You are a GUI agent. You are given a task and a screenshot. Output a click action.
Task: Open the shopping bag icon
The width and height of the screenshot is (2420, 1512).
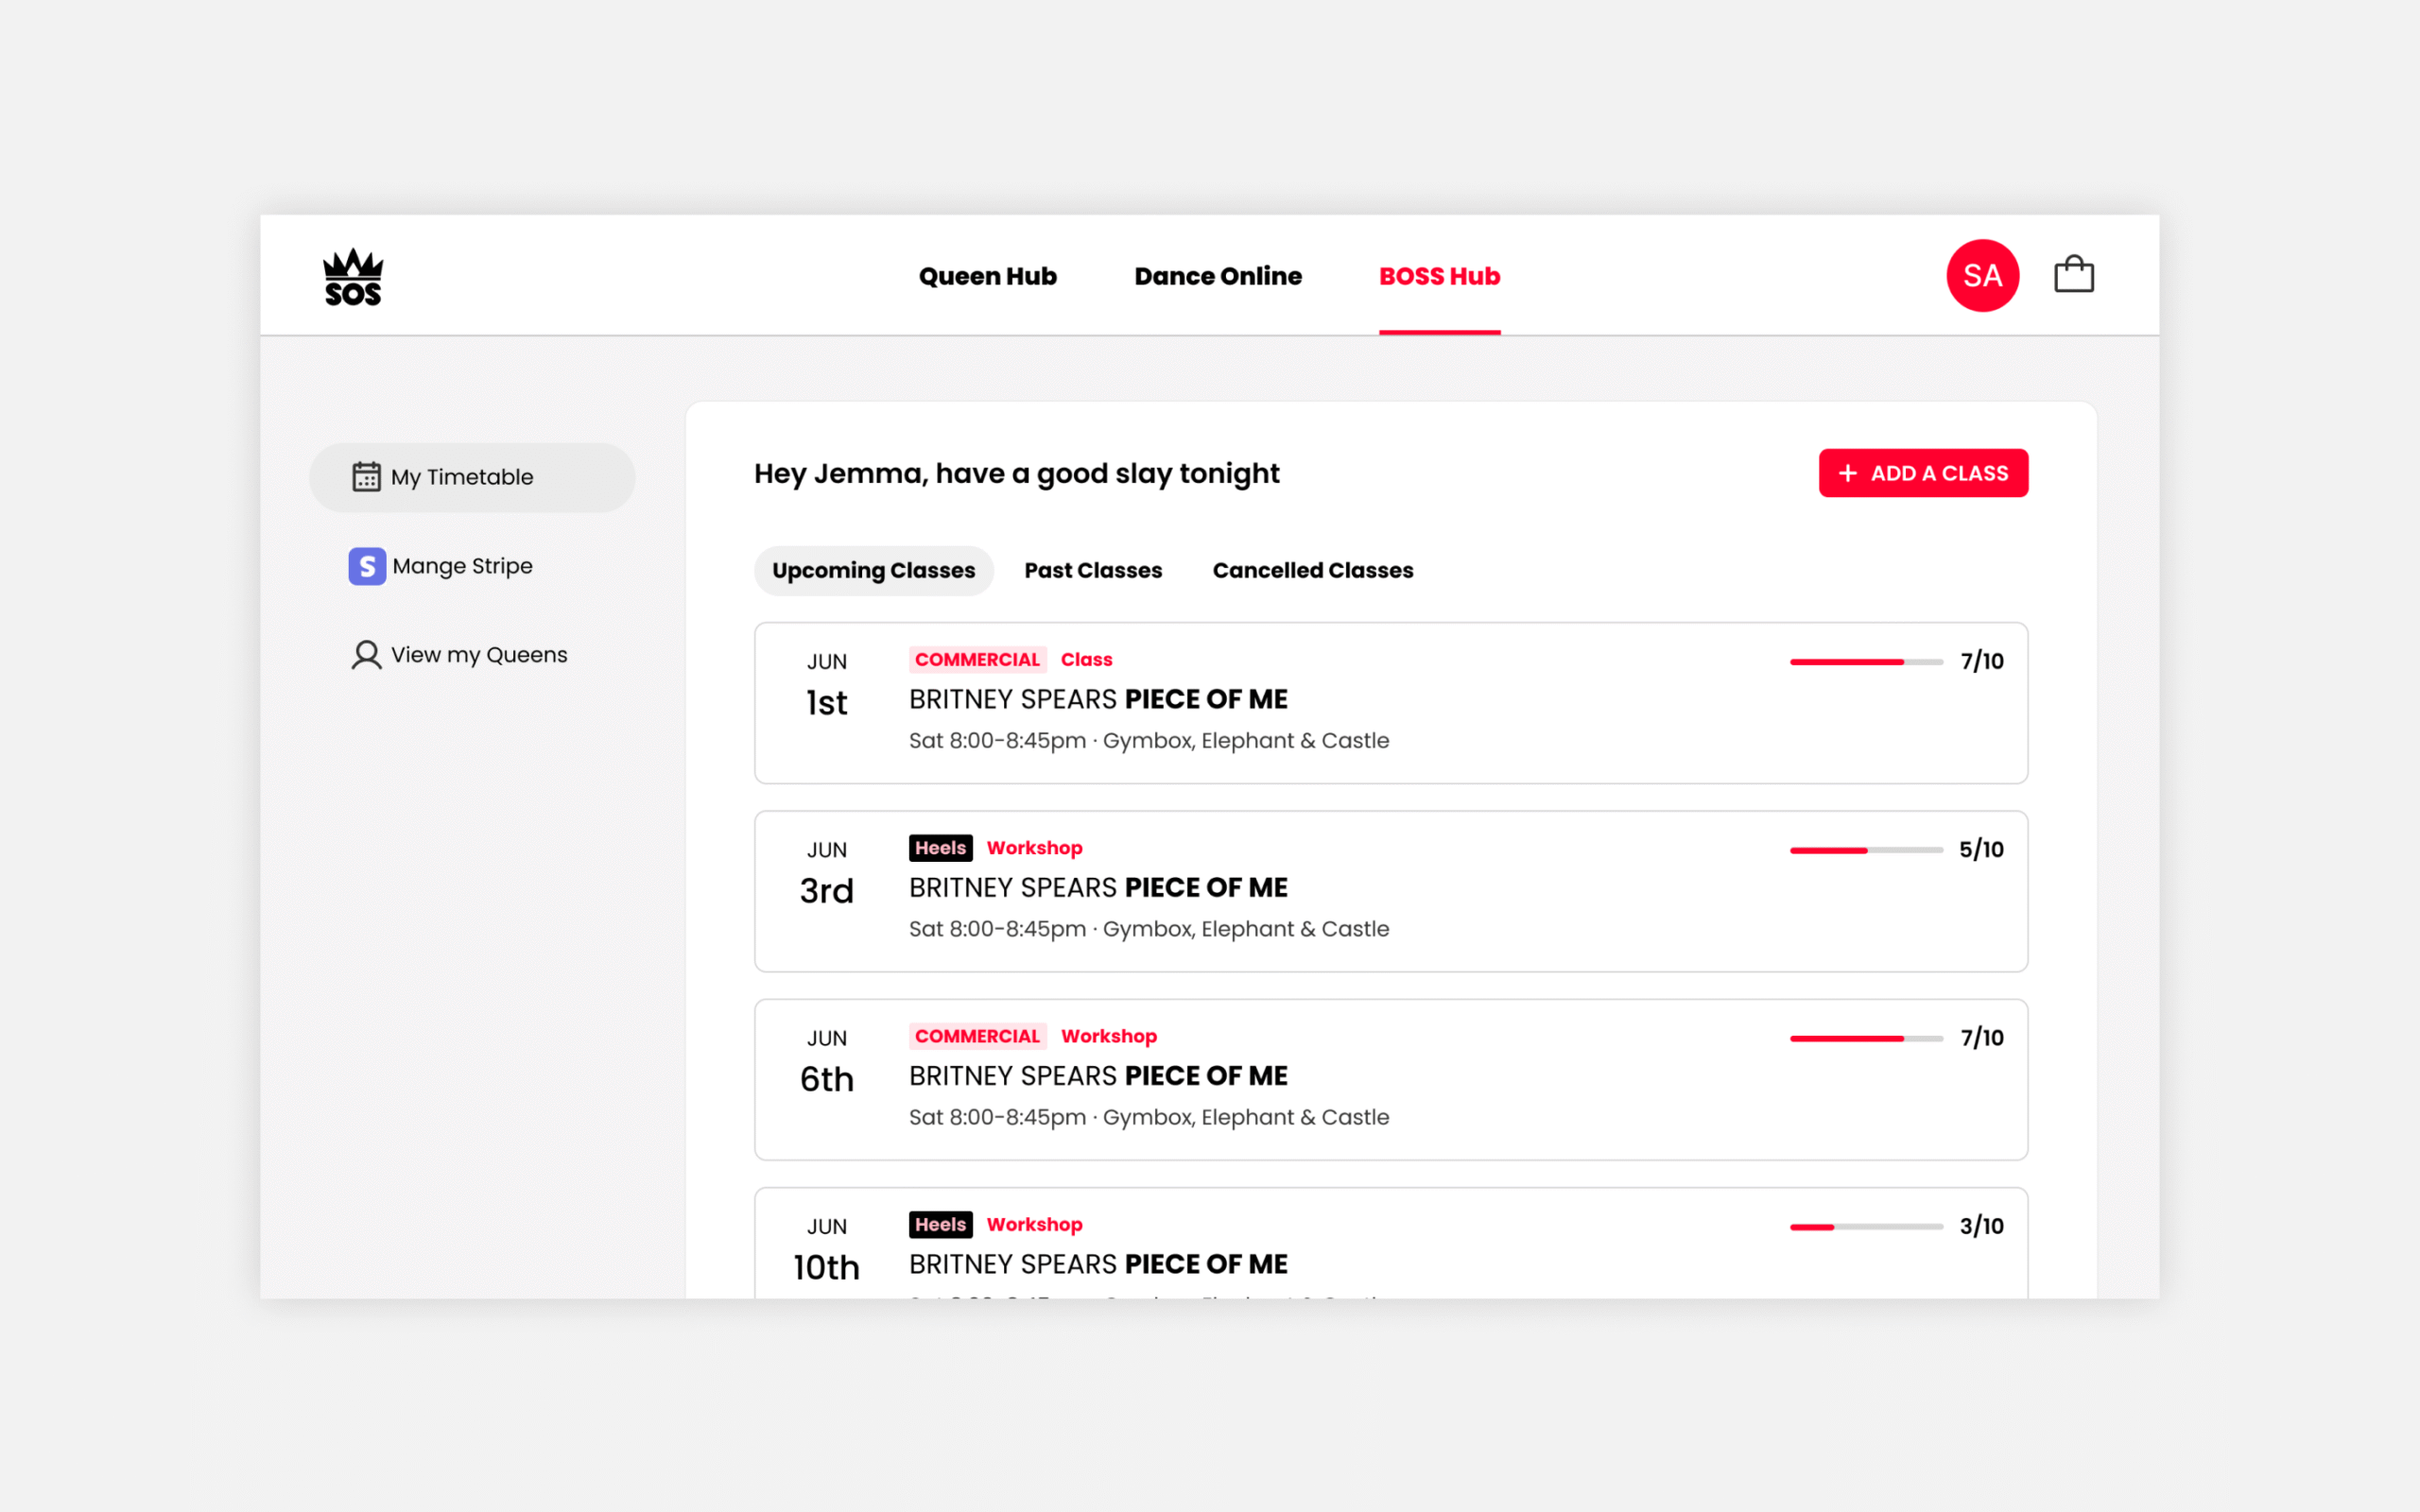click(x=2073, y=274)
